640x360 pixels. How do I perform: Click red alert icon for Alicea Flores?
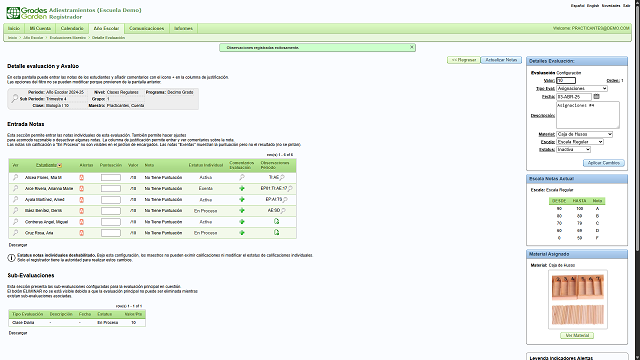click(82, 178)
